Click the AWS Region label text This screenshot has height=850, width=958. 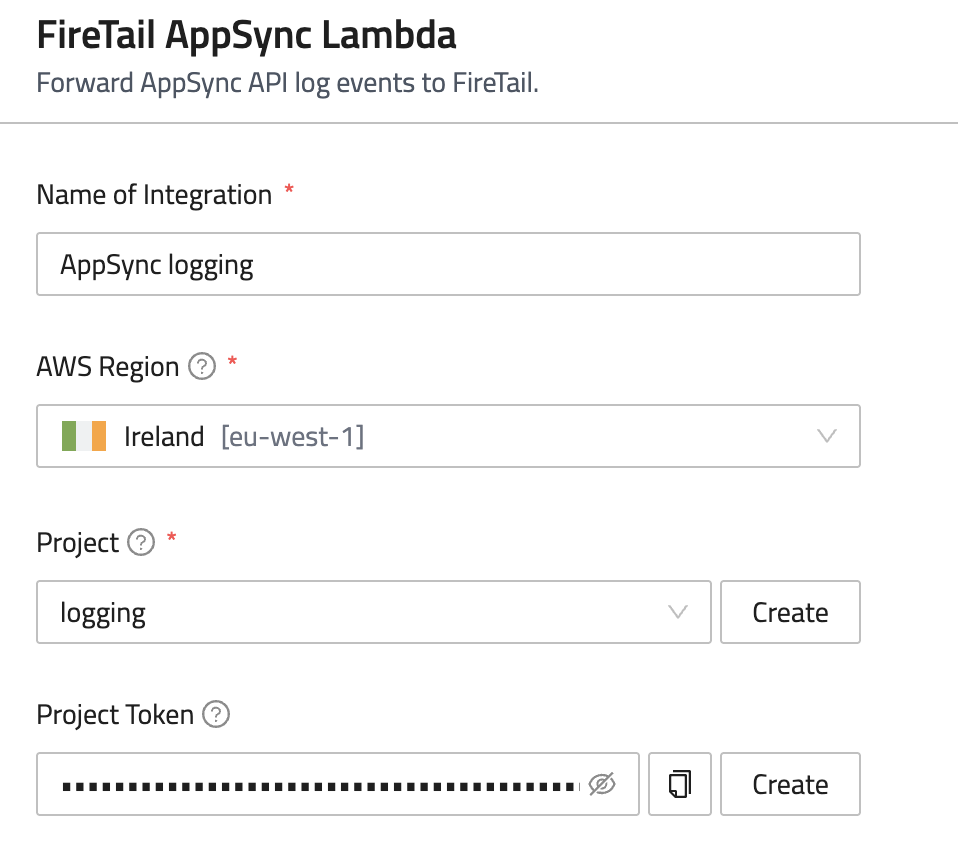pos(108,367)
